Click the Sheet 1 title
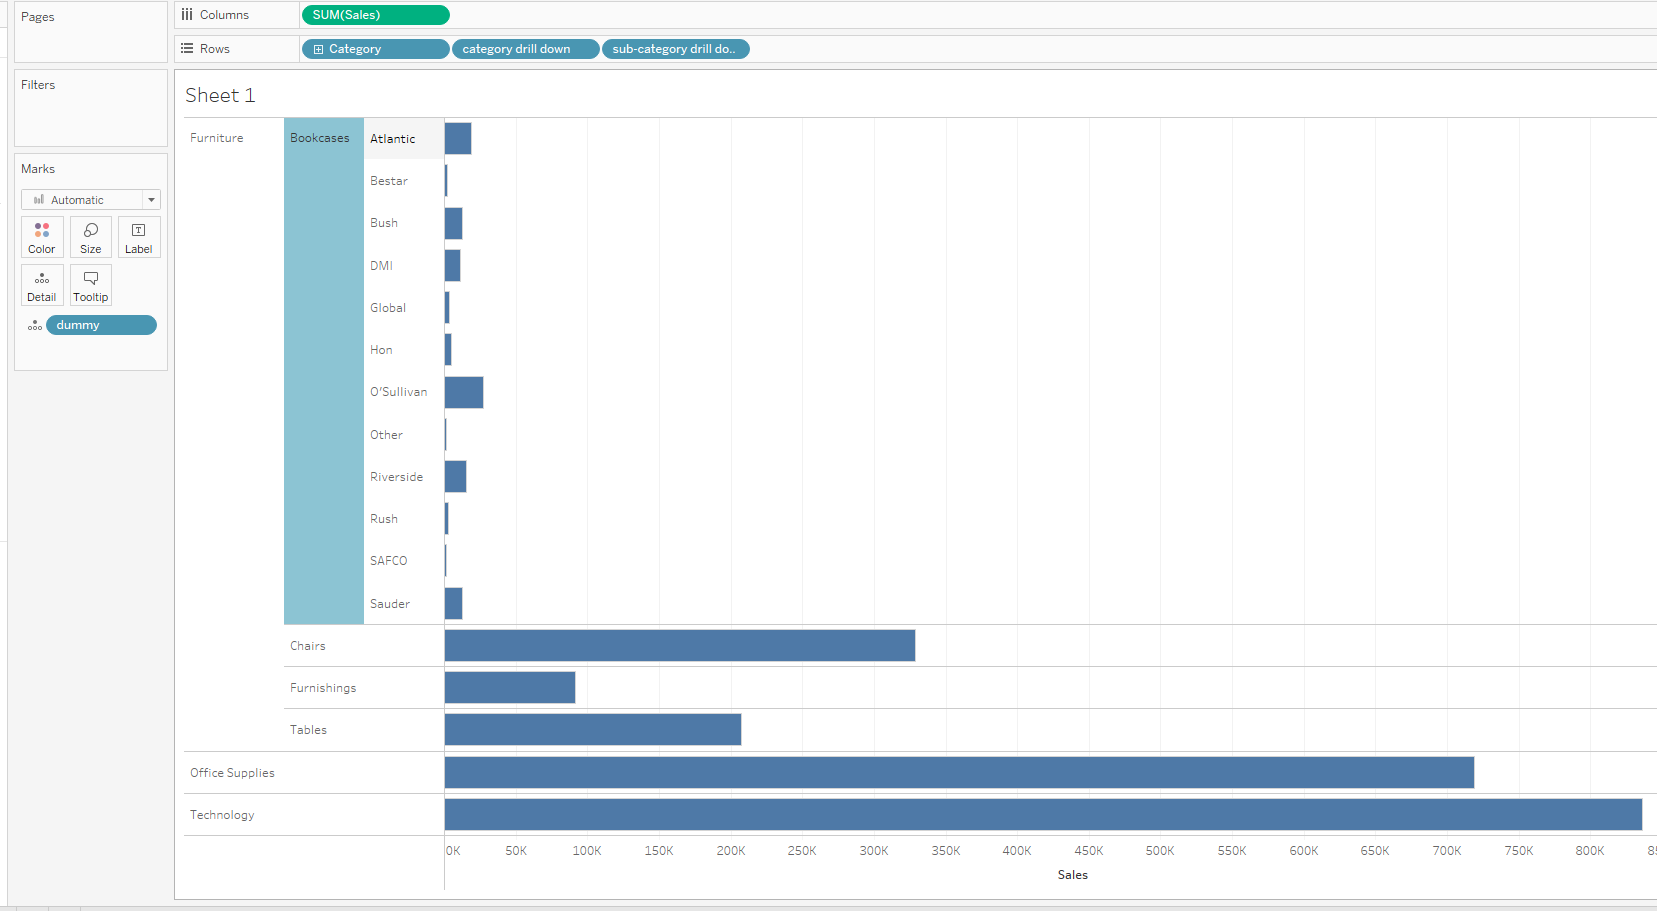The width and height of the screenshot is (1657, 911). pos(220,95)
